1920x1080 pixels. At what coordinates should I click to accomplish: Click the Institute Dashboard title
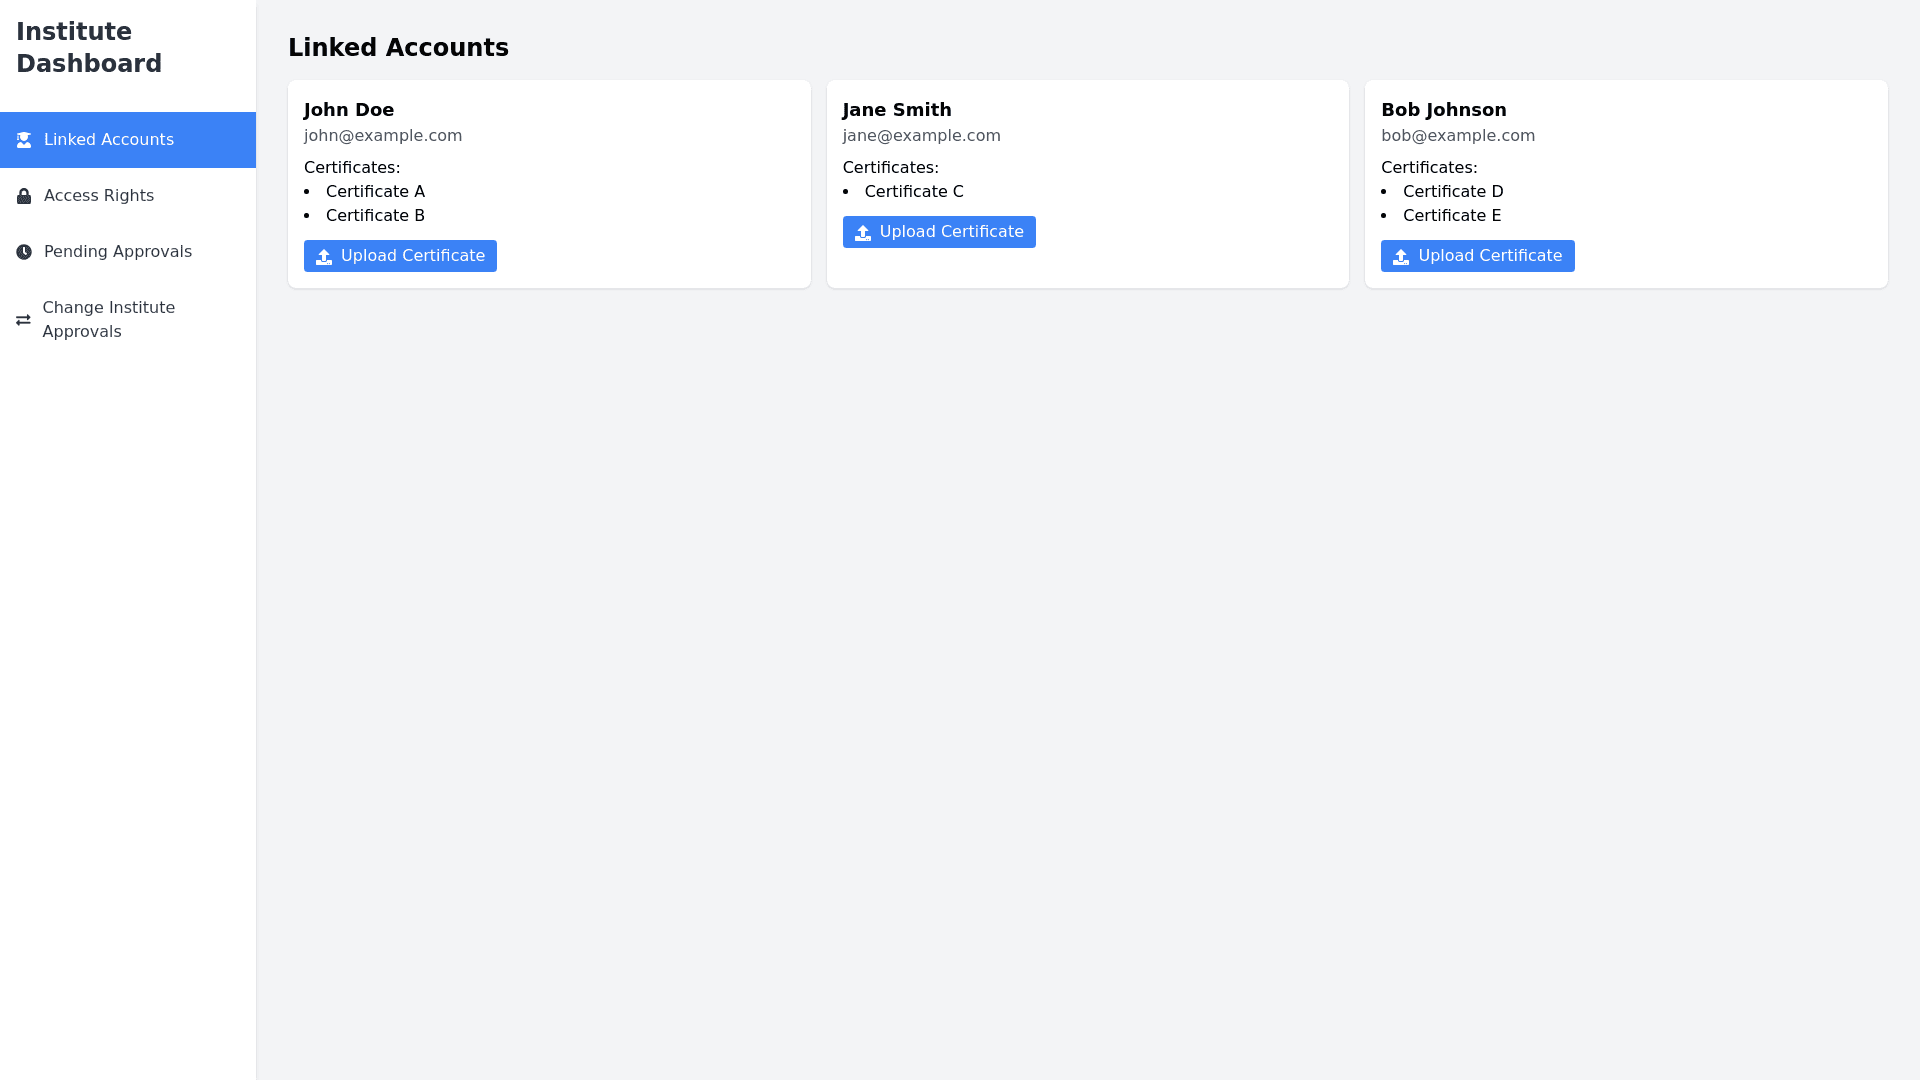88,48
